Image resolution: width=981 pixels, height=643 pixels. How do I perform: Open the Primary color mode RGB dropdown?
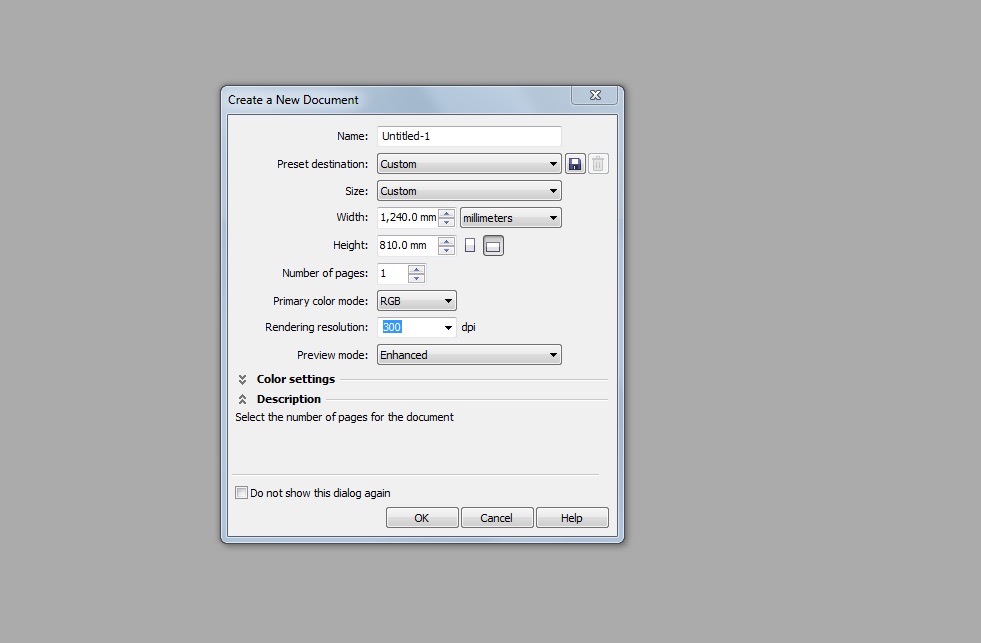click(416, 301)
